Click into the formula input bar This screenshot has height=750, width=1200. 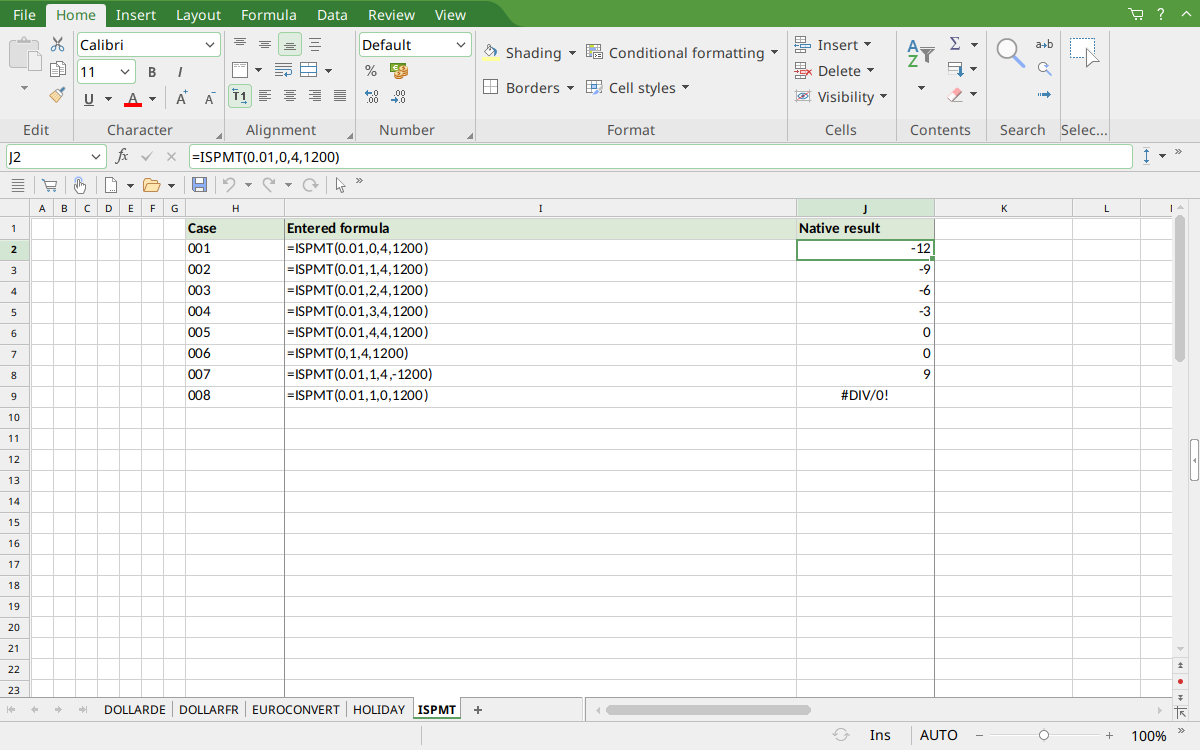coord(660,157)
